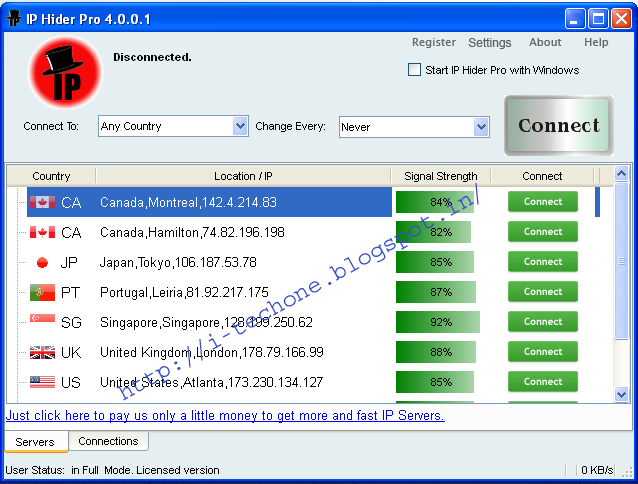The height and width of the screenshot is (484, 638).
Task: Connect to the Singapore server
Action: point(543,322)
